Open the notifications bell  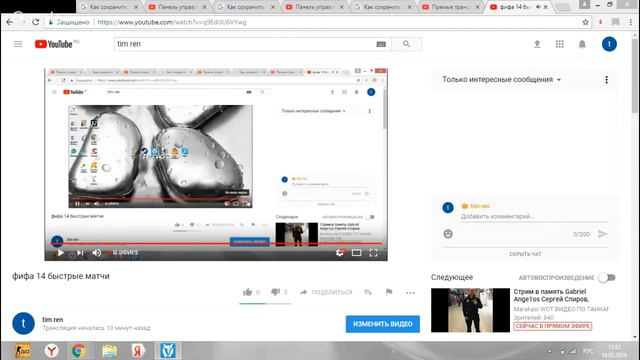[x=582, y=44]
